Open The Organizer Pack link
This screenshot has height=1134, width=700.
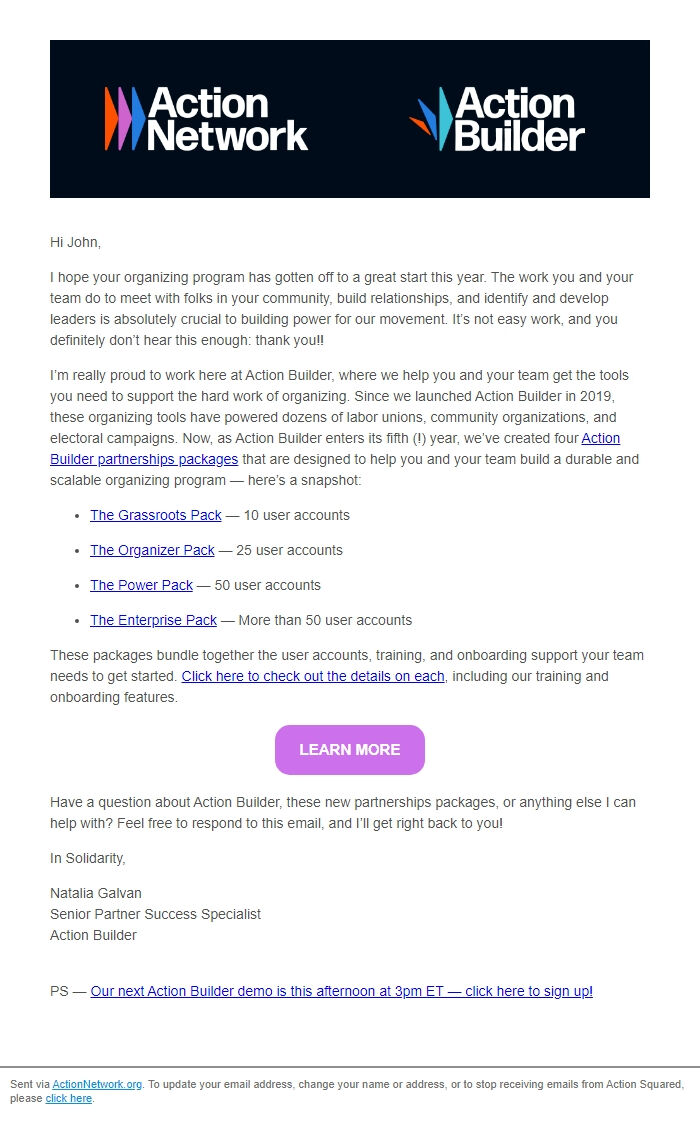pos(151,550)
